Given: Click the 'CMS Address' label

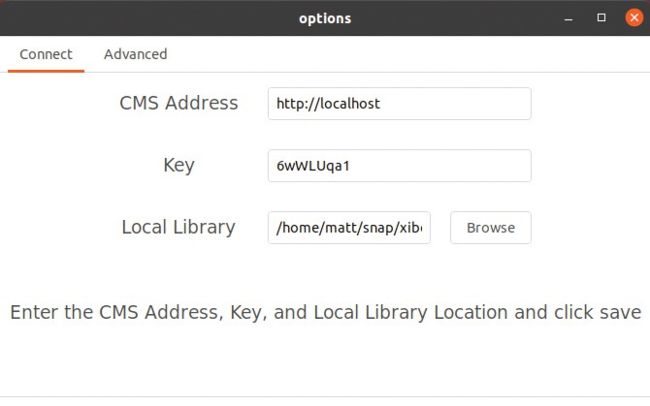Looking at the screenshot, I should pyautogui.click(x=179, y=103).
